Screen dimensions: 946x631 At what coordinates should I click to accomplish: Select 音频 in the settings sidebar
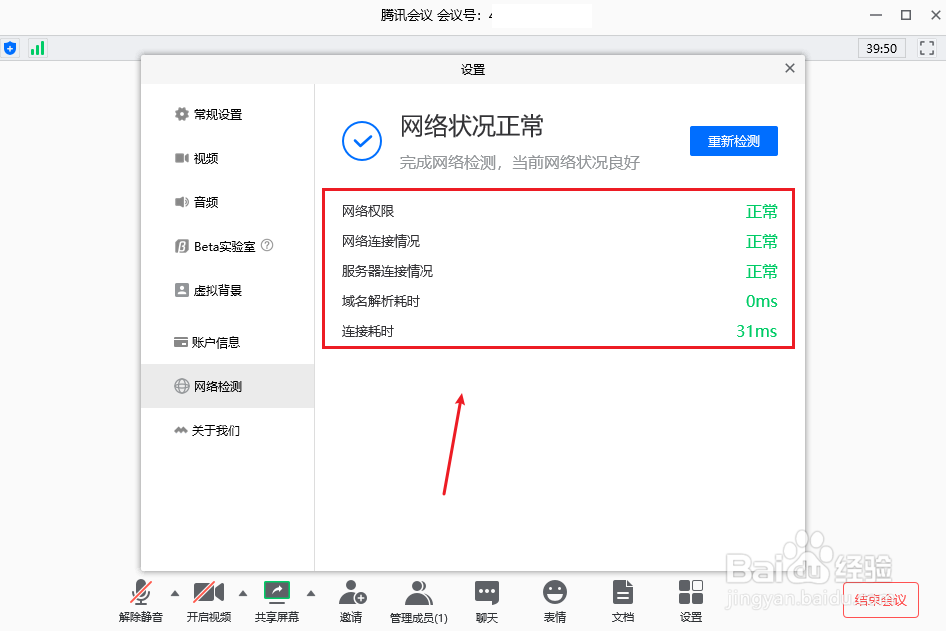(x=227, y=202)
